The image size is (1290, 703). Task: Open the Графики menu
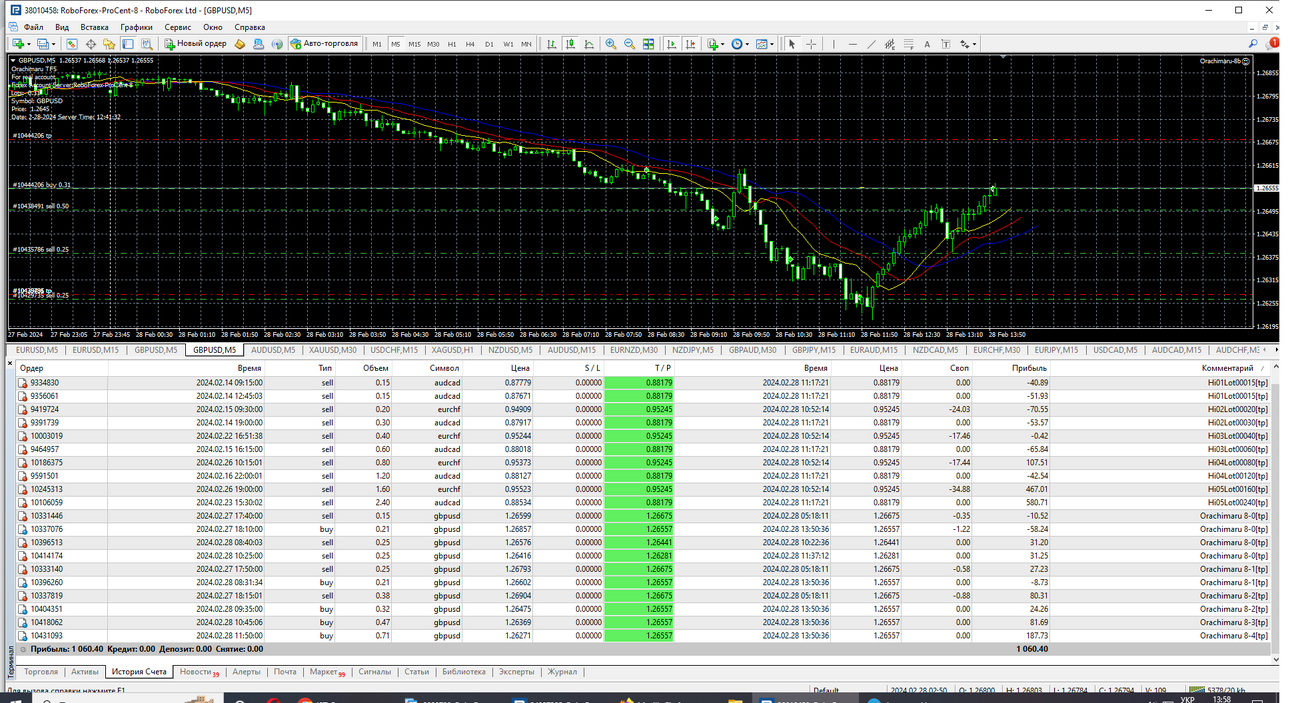[x=136, y=27]
